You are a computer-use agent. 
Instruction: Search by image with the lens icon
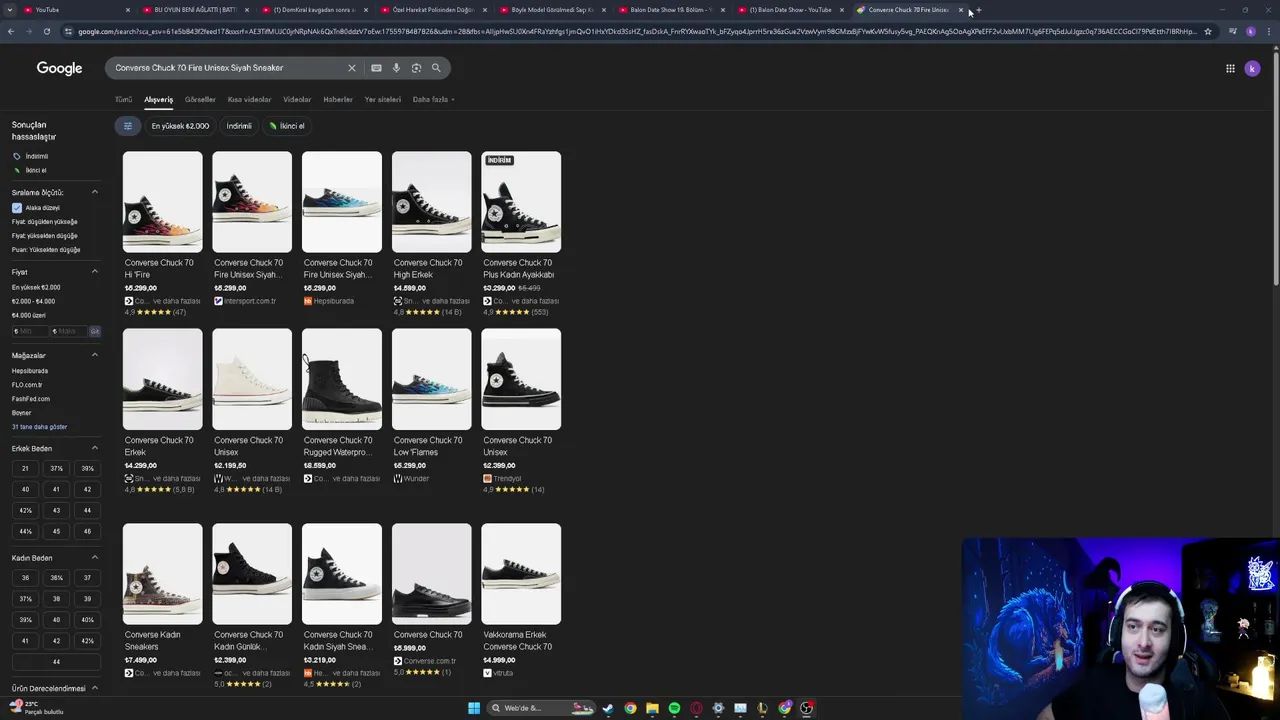[x=416, y=68]
